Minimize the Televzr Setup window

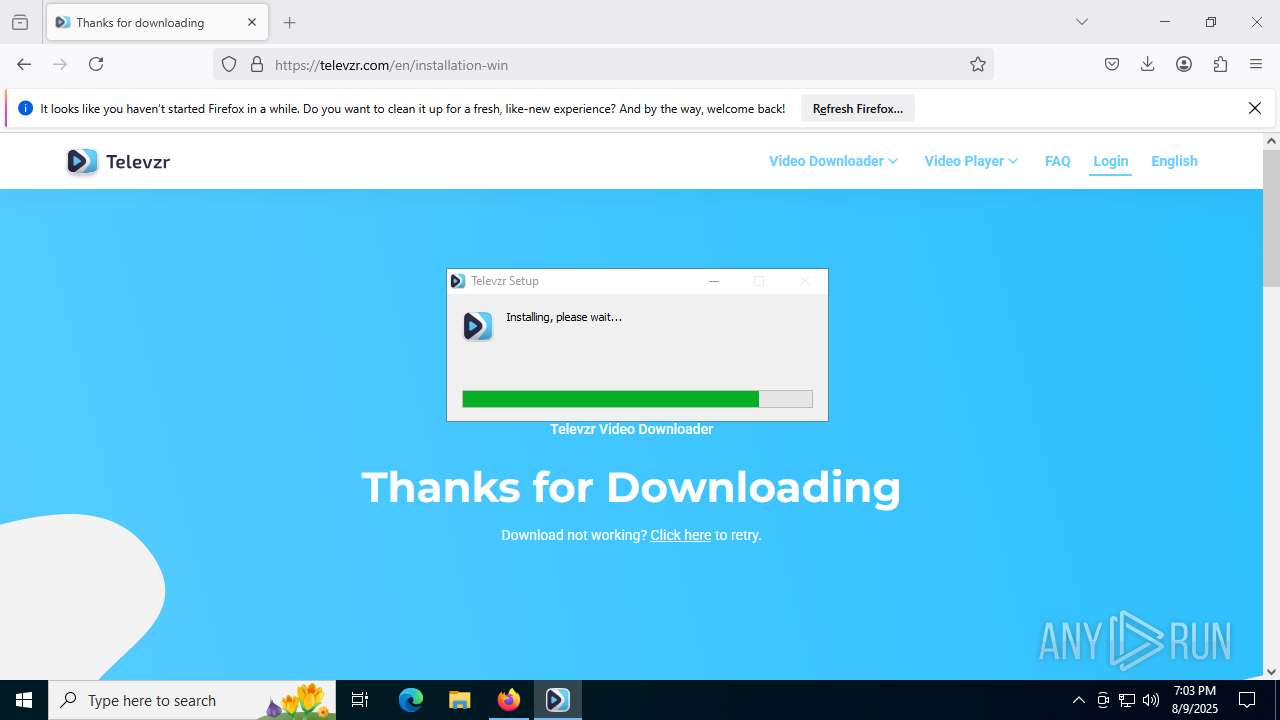point(714,281)
